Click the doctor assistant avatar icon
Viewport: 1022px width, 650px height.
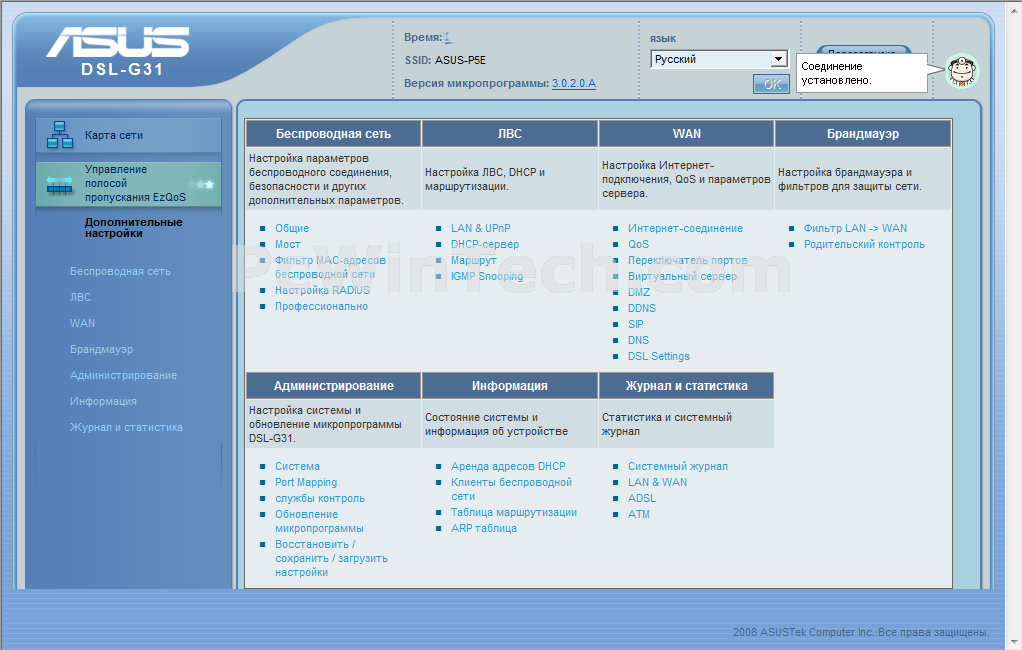tap(962, 71)
